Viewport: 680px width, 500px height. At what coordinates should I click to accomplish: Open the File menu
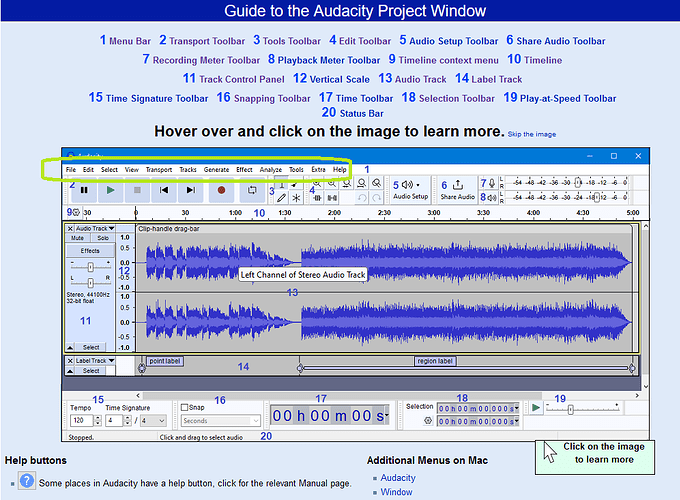(x=71, y=170)
